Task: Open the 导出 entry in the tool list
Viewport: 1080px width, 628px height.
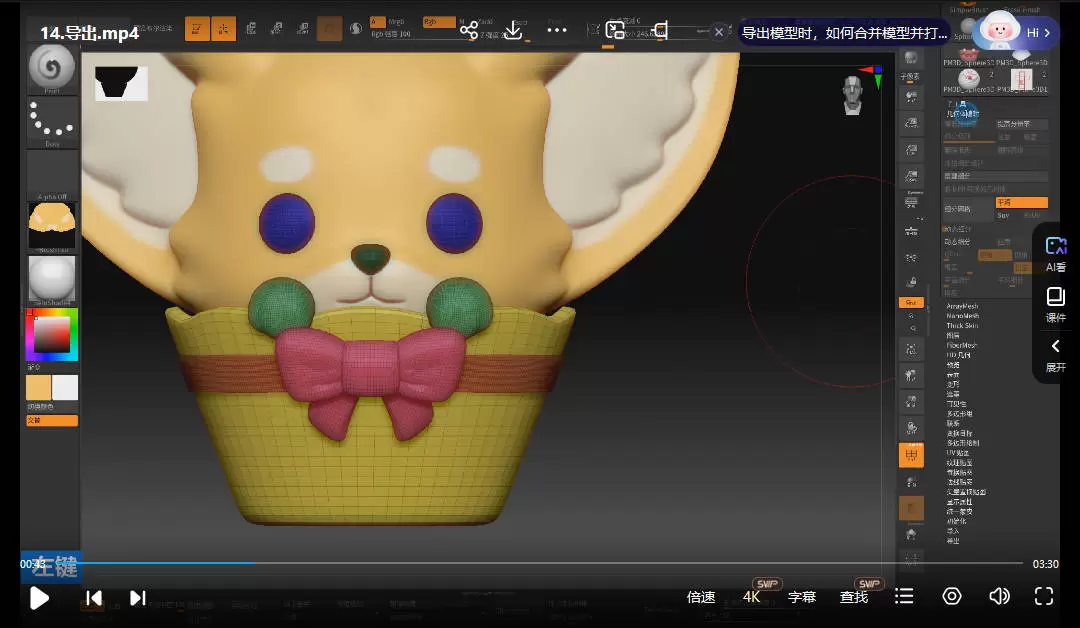Action: tap(953, 541)
